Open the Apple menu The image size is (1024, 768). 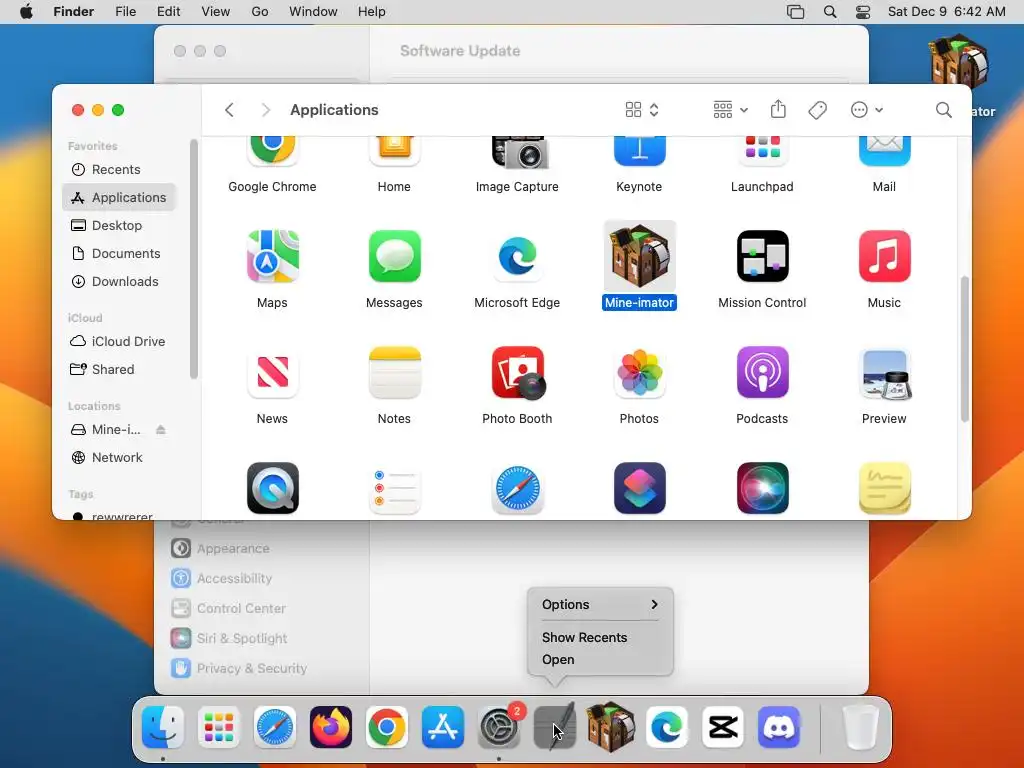[x=26, y=12]
